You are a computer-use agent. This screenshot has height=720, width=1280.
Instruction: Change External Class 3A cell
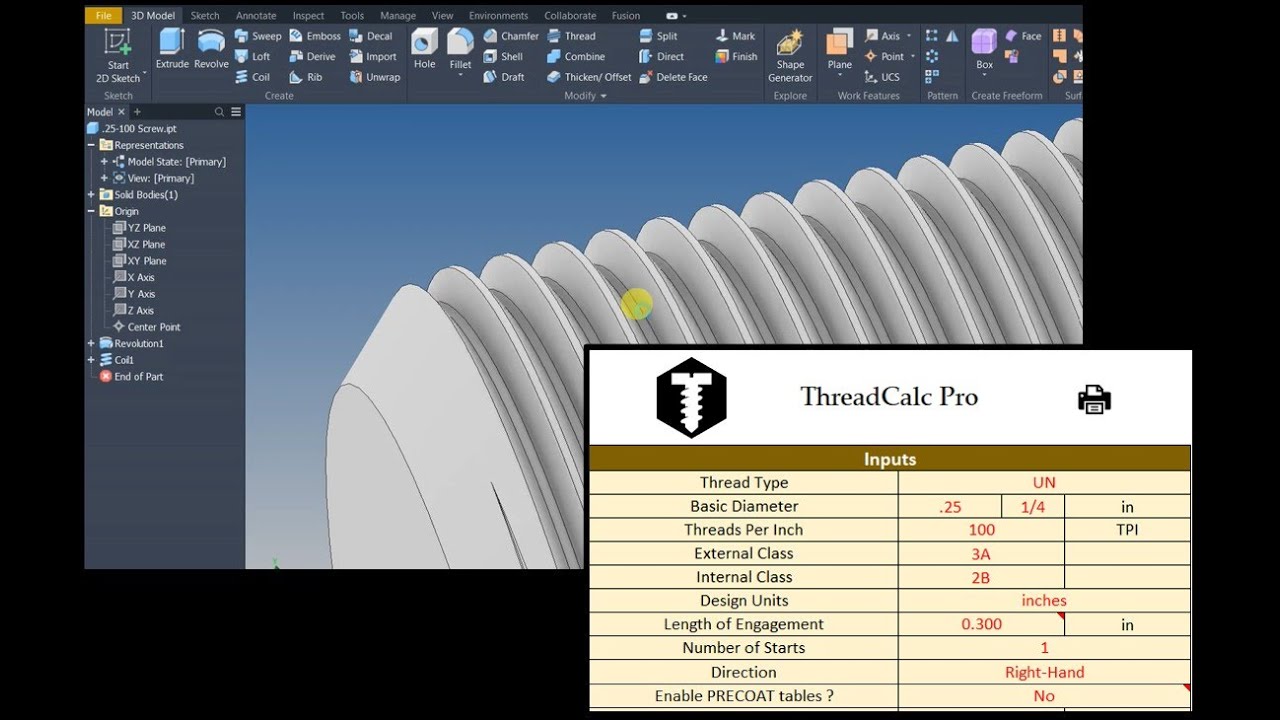982,553
